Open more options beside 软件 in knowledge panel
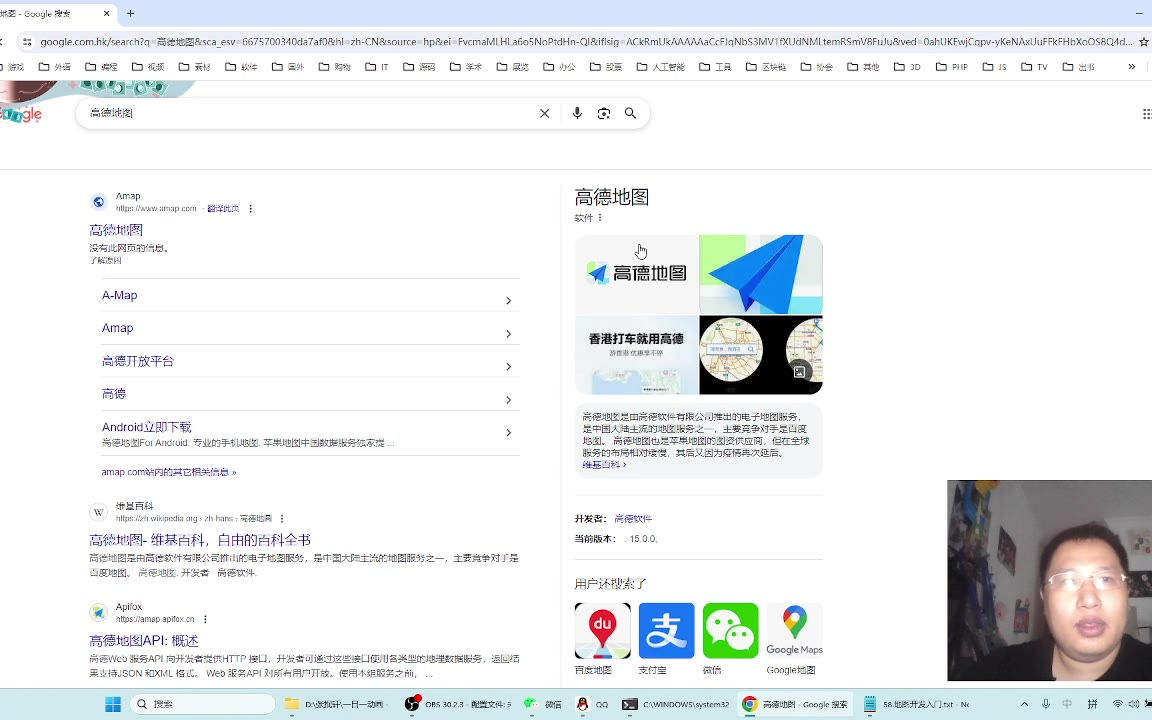1152x720 pixels. (600, 217)
